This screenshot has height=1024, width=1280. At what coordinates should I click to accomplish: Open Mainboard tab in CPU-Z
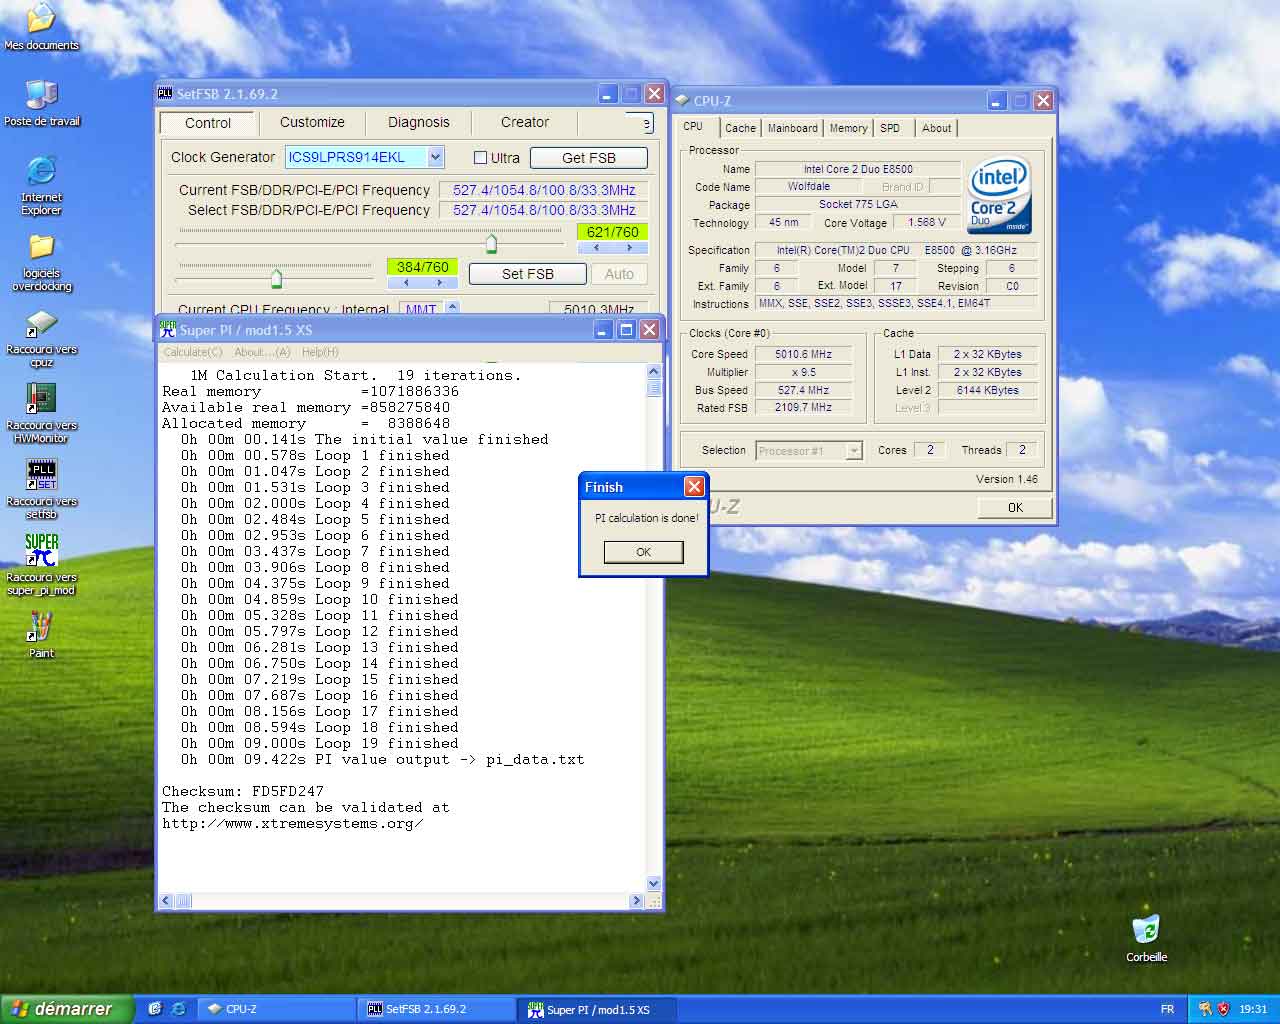pyautogui.click(x=793, y=128)
